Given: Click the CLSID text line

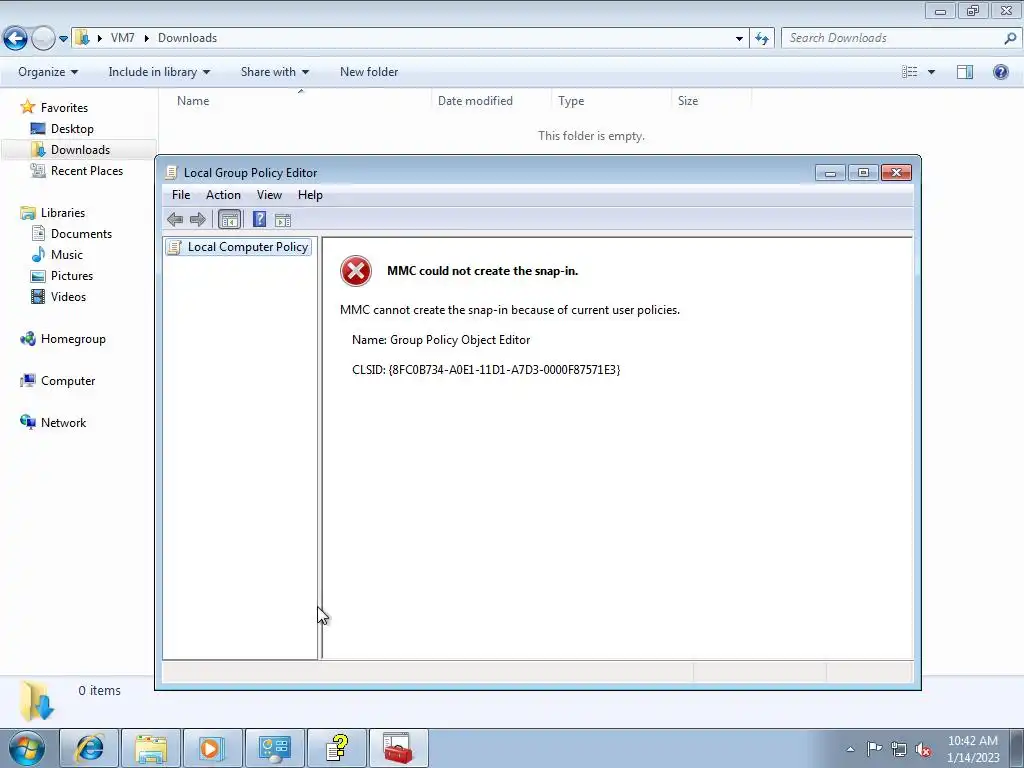Looking at the screenshot, I should 486,370.
